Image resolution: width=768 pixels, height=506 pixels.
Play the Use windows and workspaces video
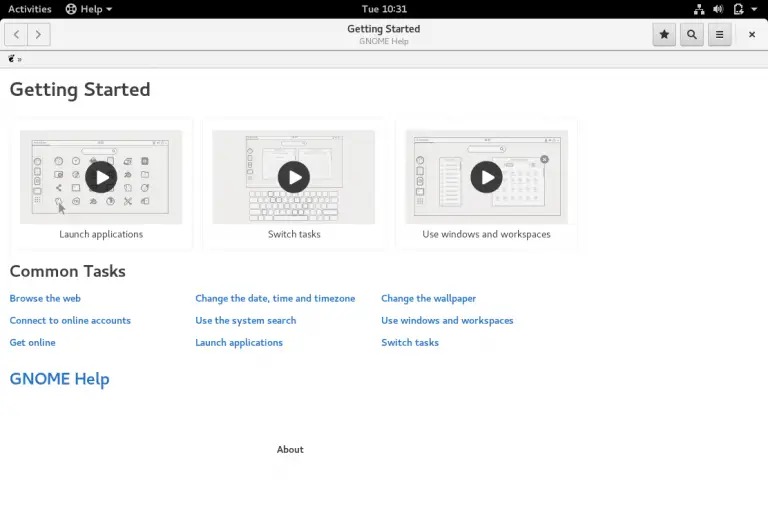tap(486, 177)
